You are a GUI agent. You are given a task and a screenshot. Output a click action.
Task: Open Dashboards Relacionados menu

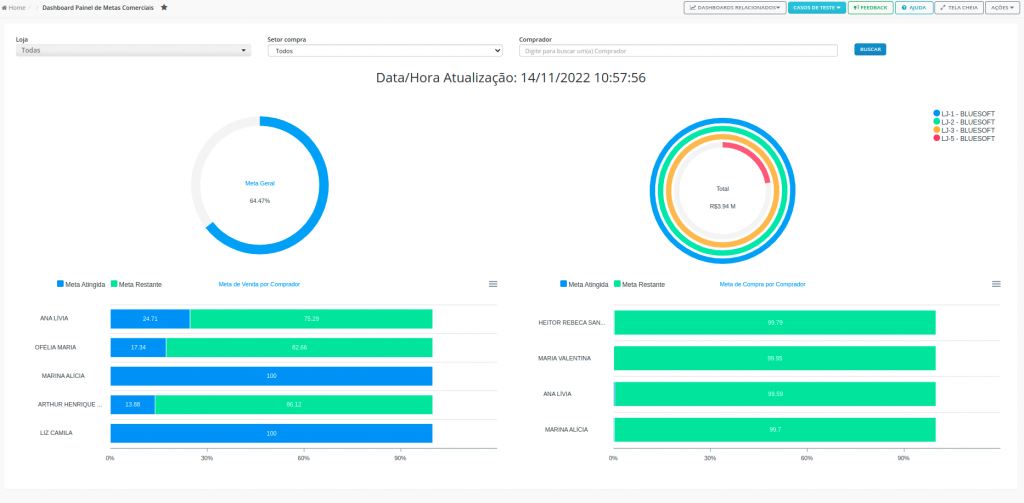coord(735,8)
